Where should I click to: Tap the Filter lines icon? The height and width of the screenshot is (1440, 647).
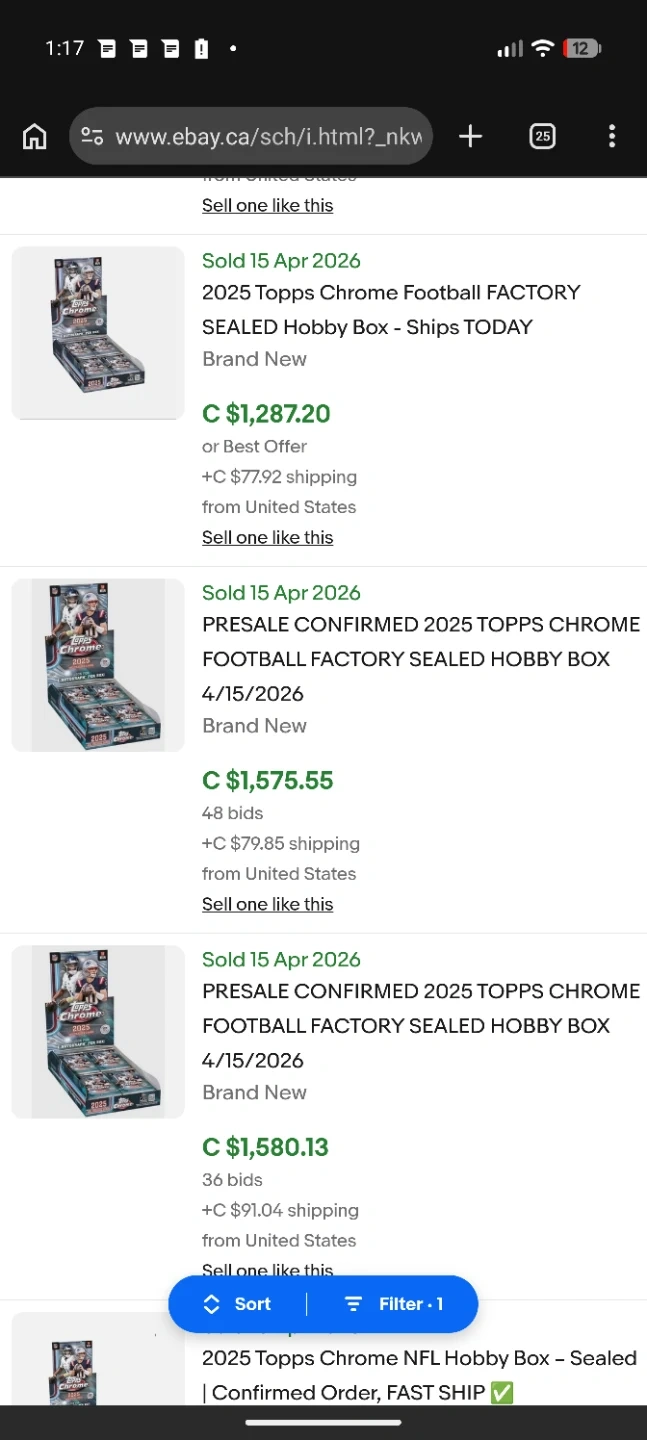pyautogui.click(x=353, y=1304)
